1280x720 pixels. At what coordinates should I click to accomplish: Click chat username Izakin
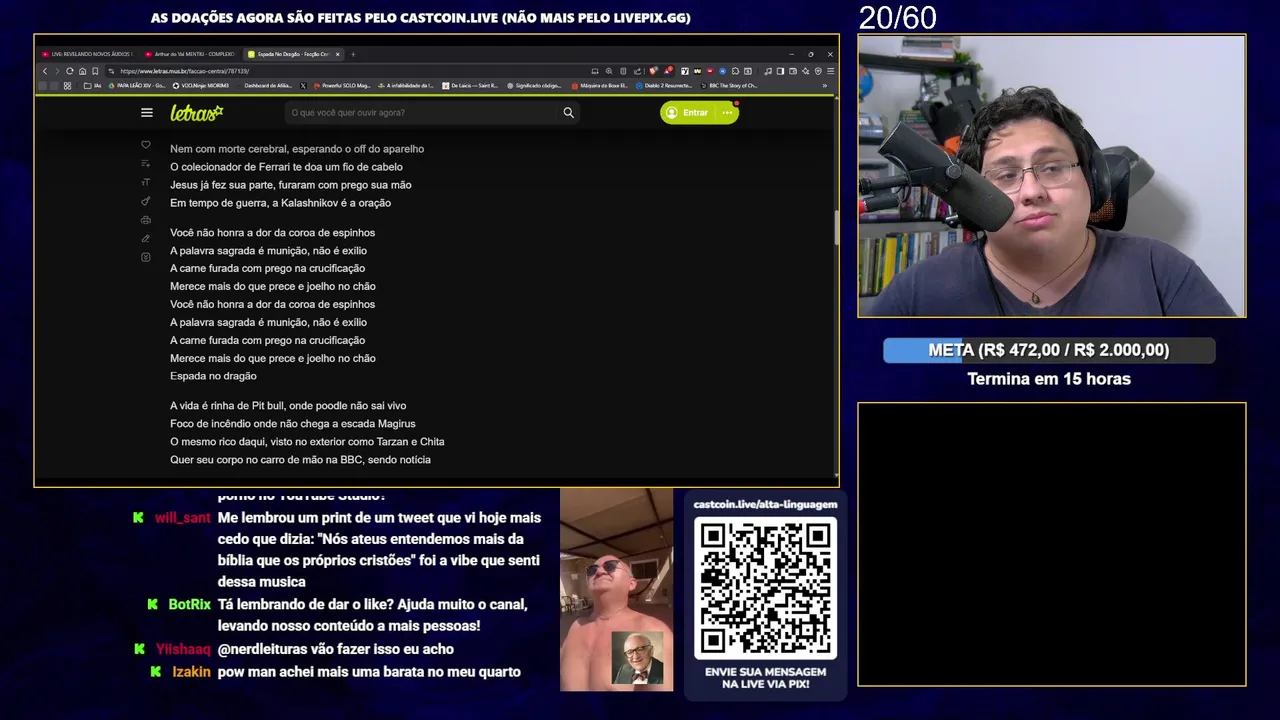coord(191,672)
